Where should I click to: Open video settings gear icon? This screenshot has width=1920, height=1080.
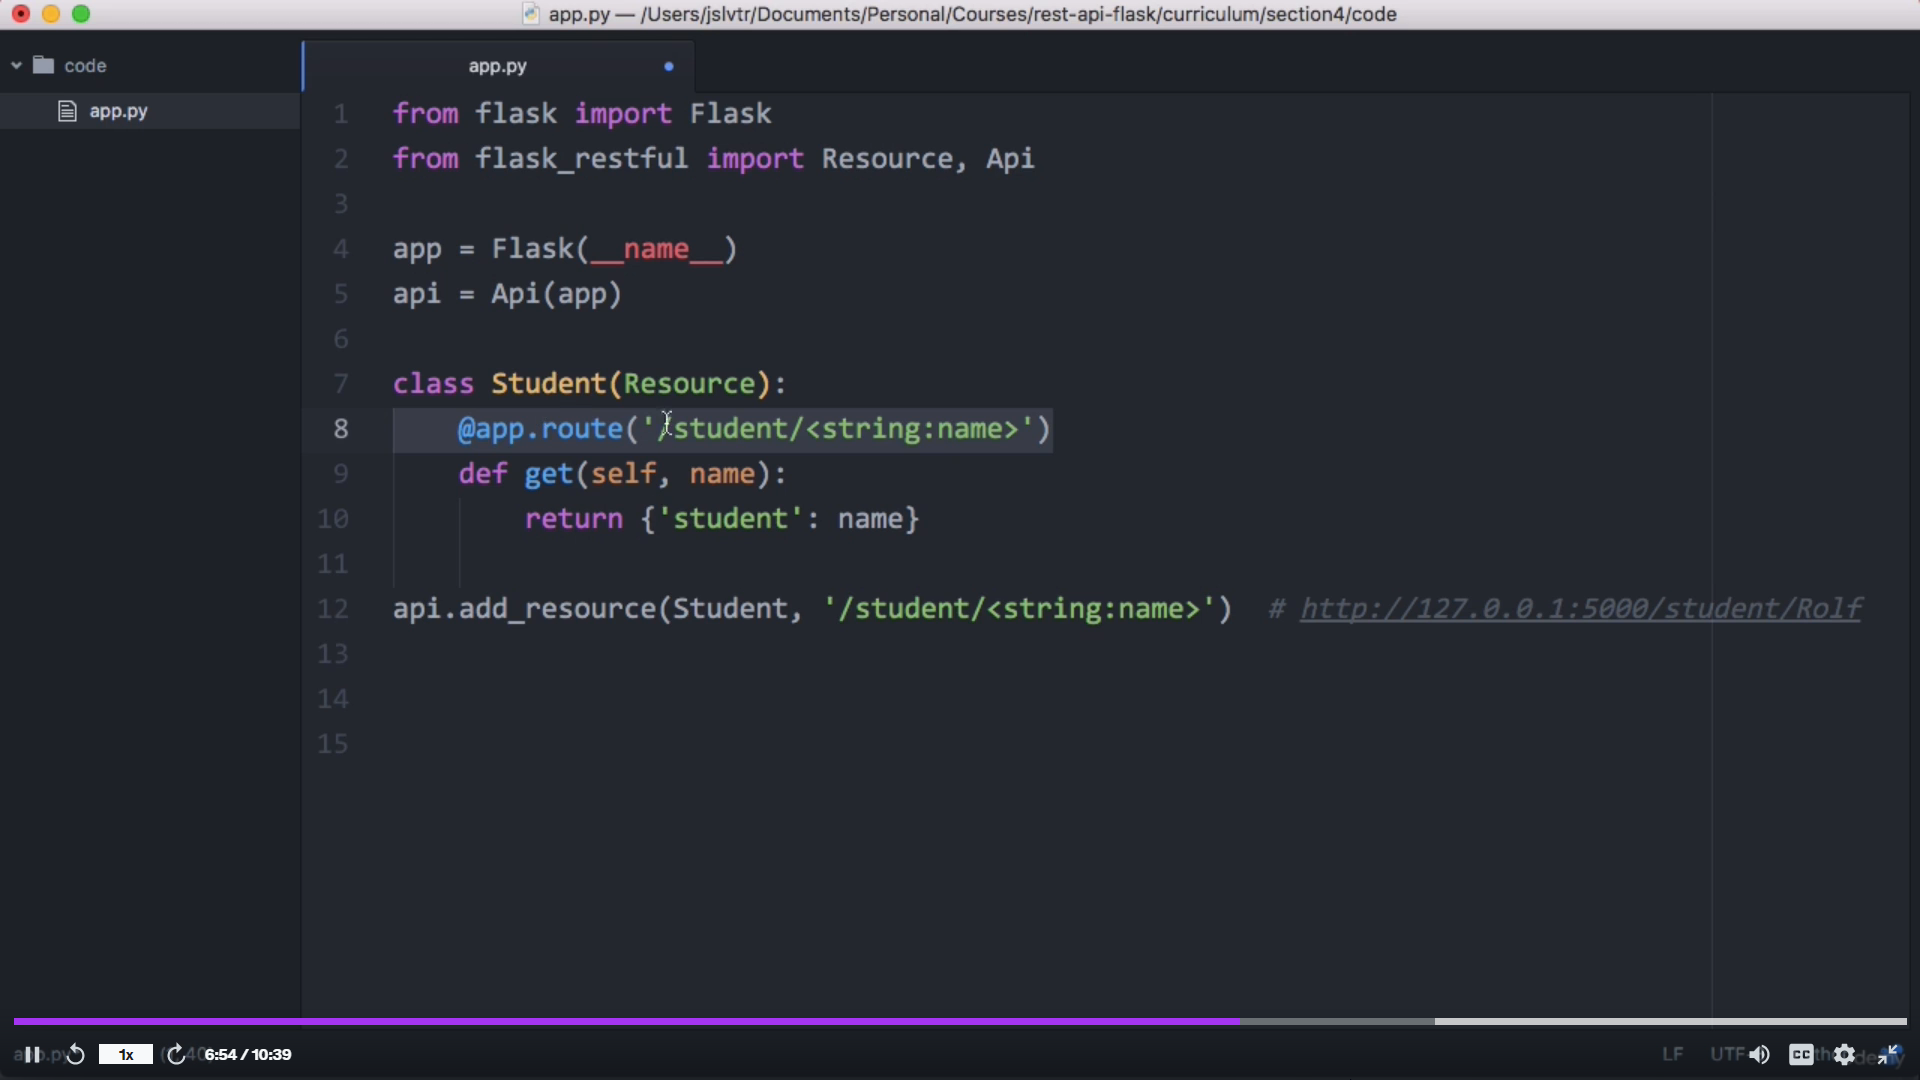click(1845, 1054)
